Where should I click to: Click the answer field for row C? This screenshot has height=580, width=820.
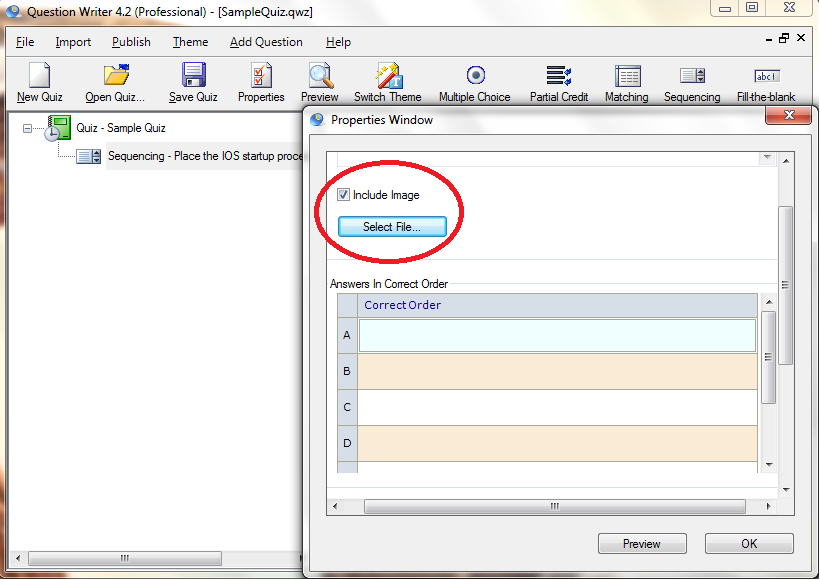click(557, 407)
